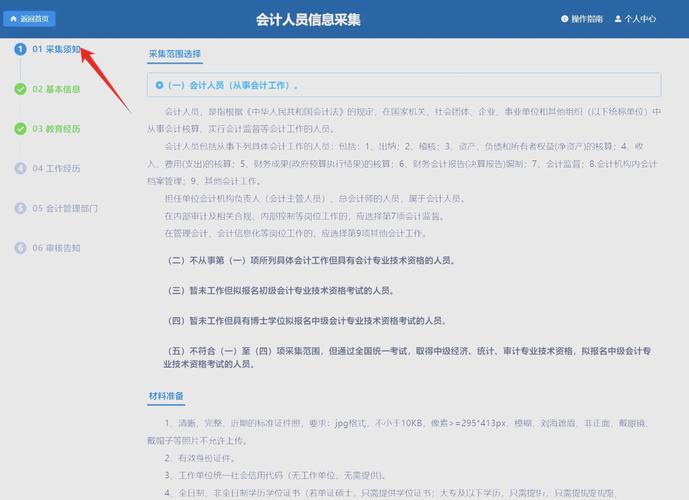Click the 操作指南 info icon
689x500 pixels.
[x=565, y=19]
